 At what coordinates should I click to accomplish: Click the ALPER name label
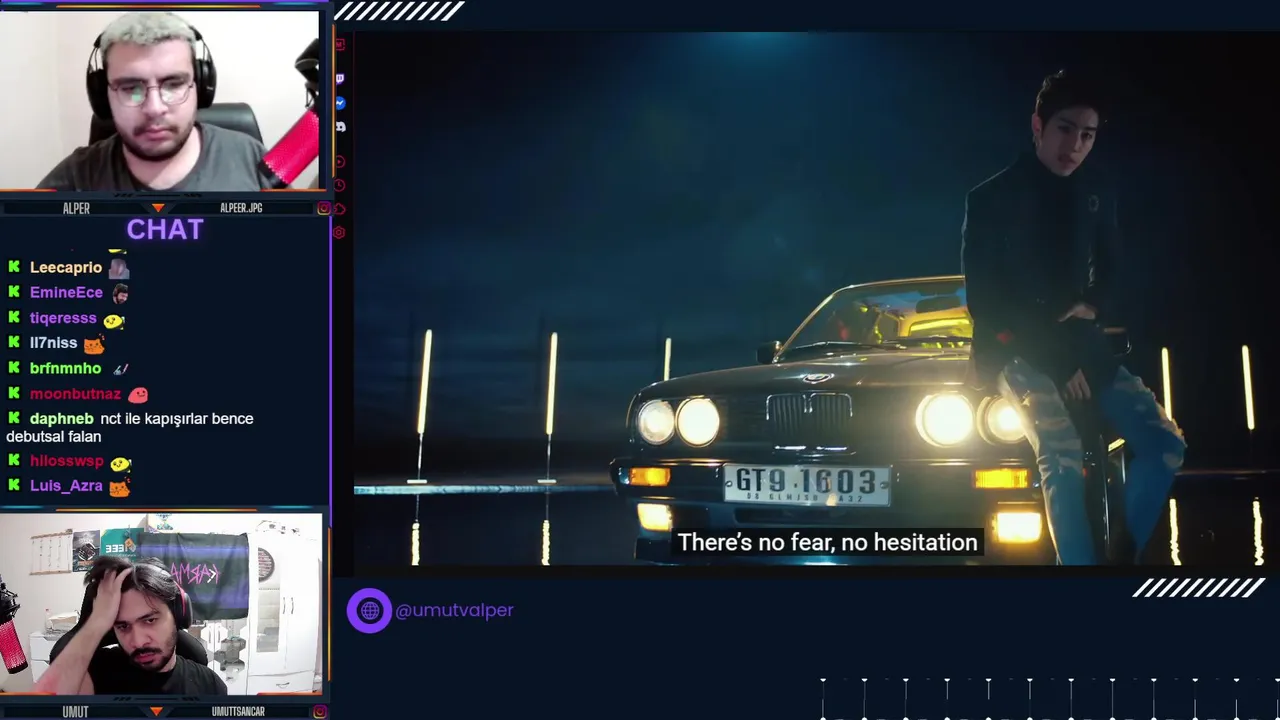[x=76, y=208]
